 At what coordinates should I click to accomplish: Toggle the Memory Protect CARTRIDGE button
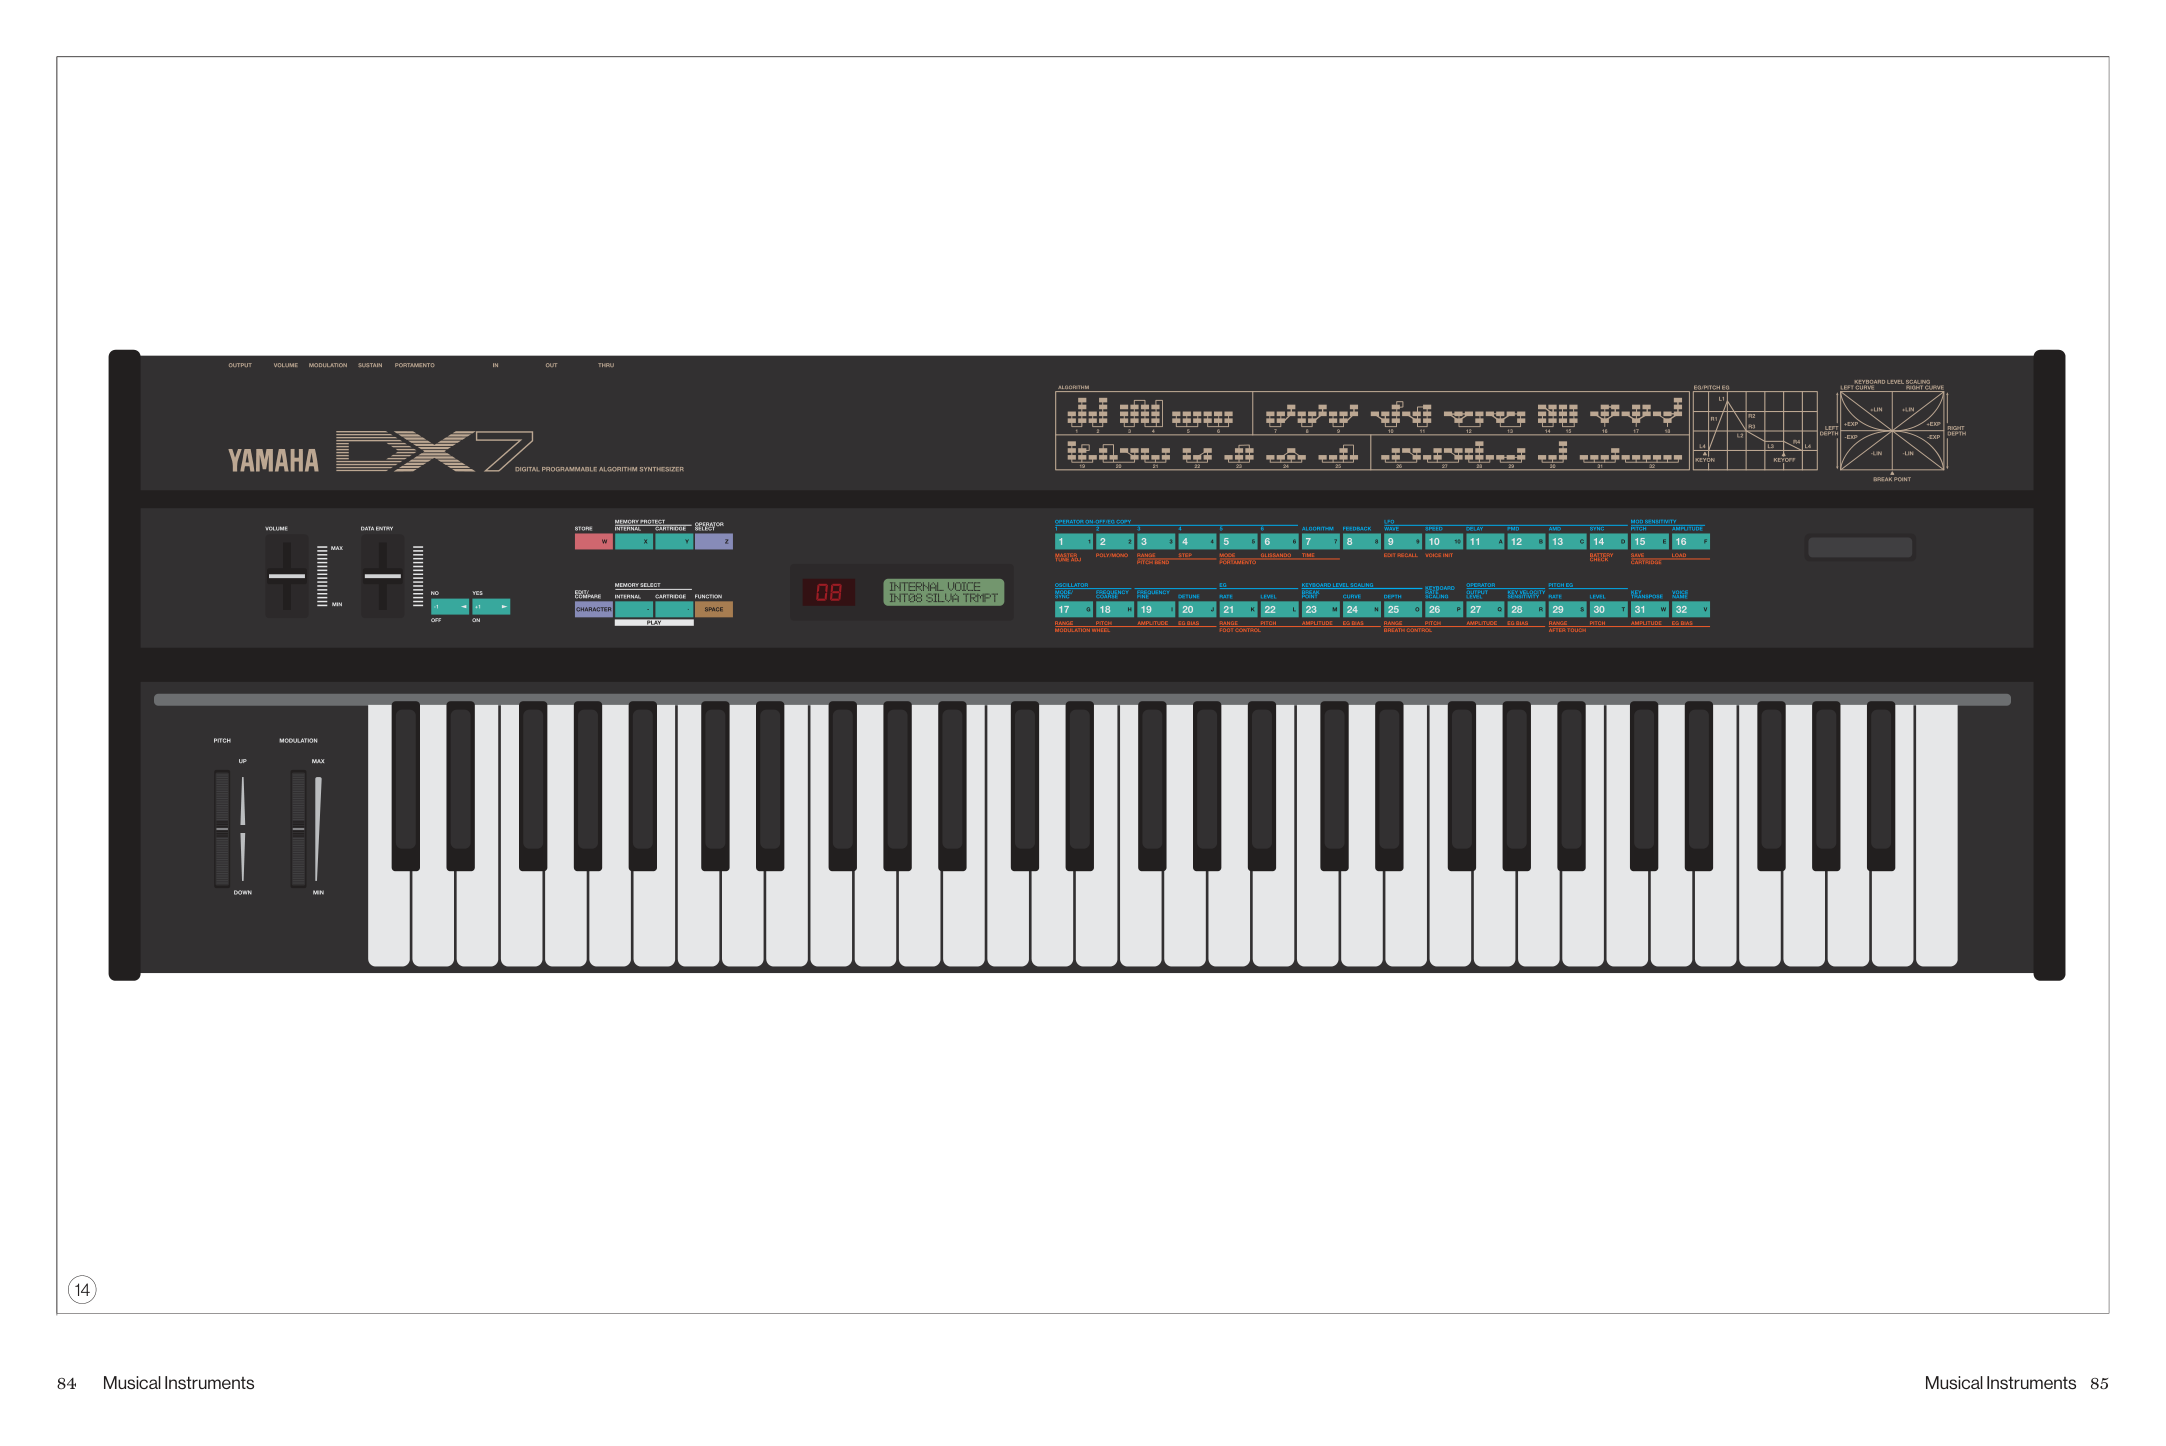(674, 542)
